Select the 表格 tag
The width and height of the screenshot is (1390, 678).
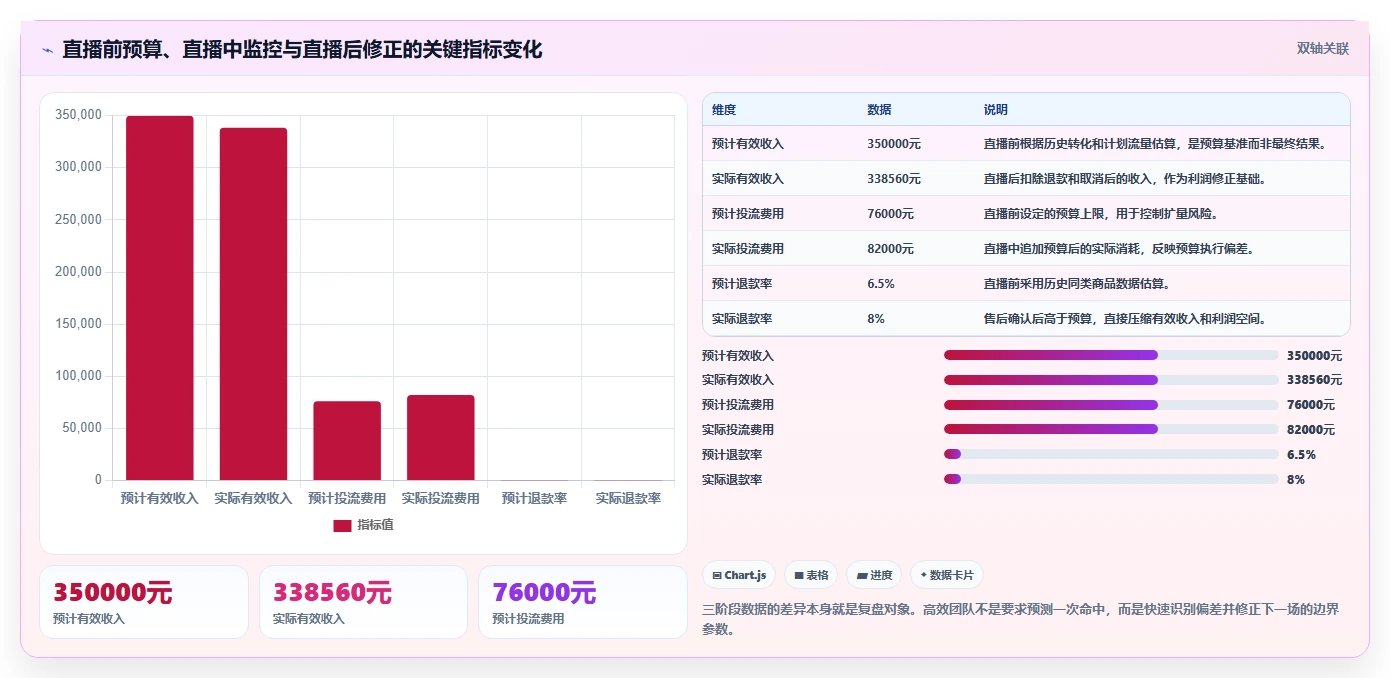(811, 575)
